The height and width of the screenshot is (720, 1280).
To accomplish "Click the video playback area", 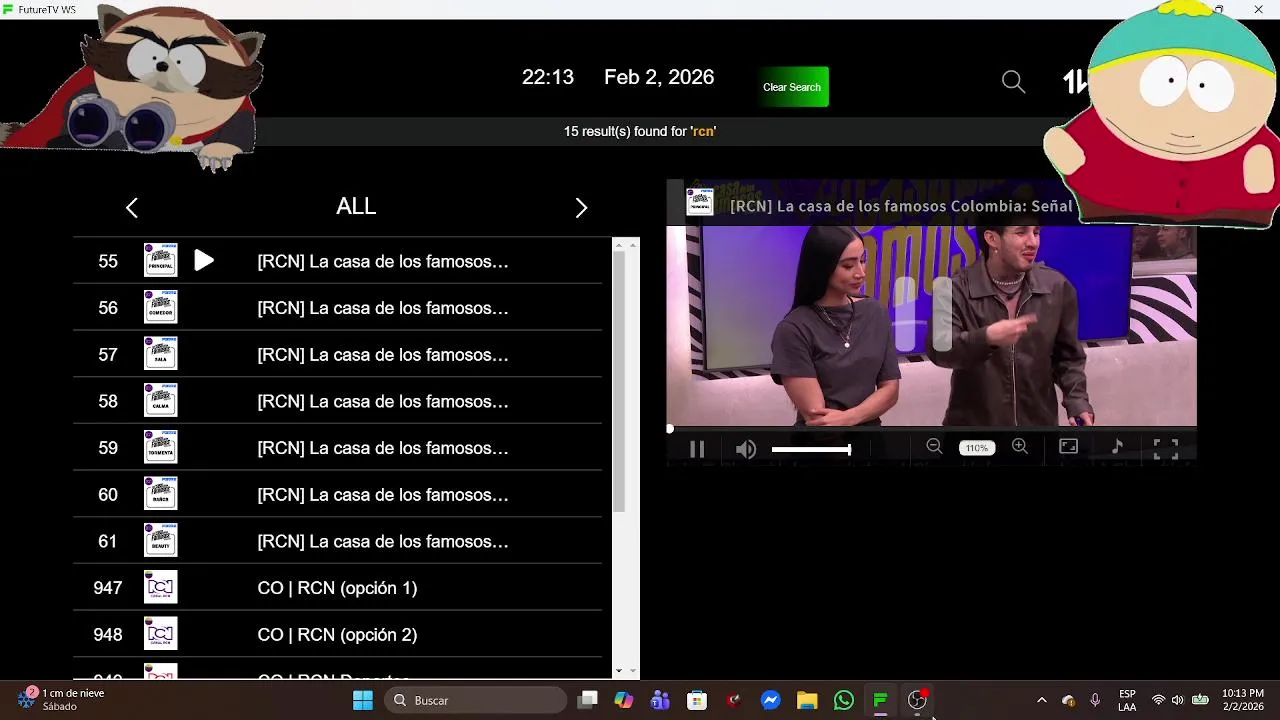I will pos(931,326).
